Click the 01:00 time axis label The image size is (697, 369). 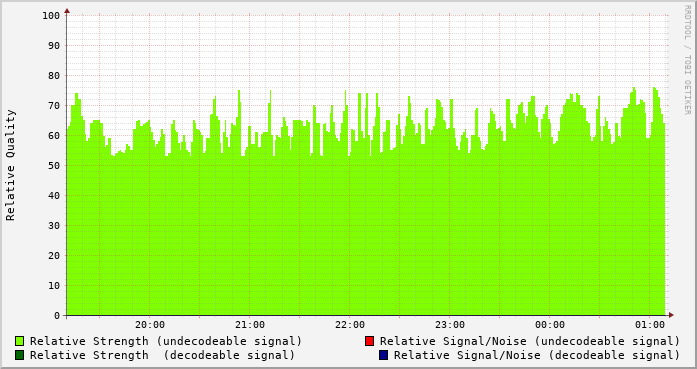click(650, 325)
